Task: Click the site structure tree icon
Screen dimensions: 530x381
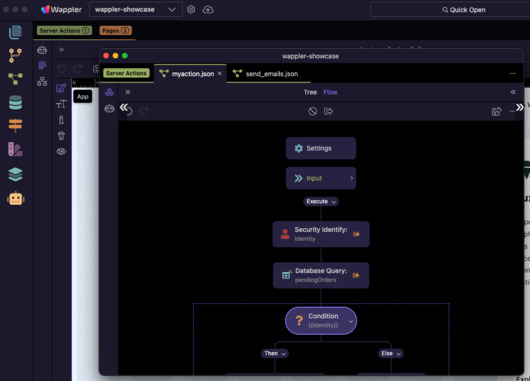Action: pos(42,81)
